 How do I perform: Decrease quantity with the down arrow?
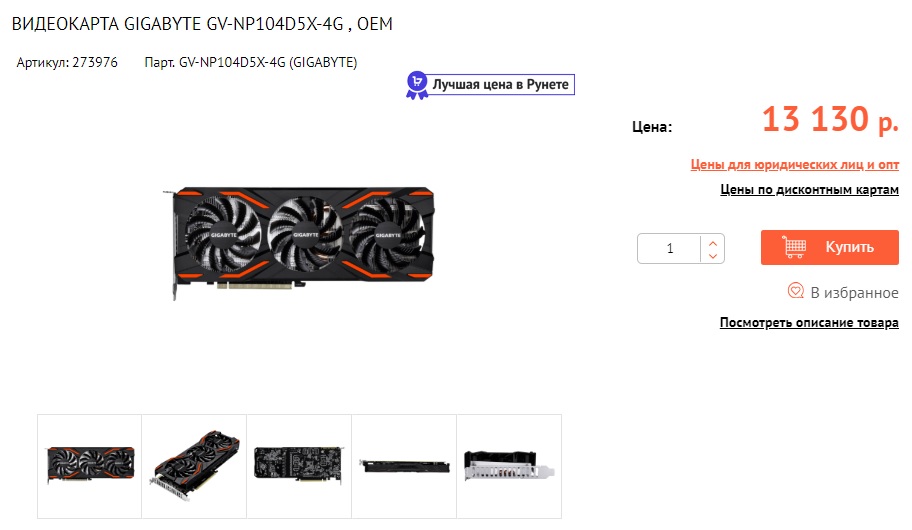click(713, 256)
